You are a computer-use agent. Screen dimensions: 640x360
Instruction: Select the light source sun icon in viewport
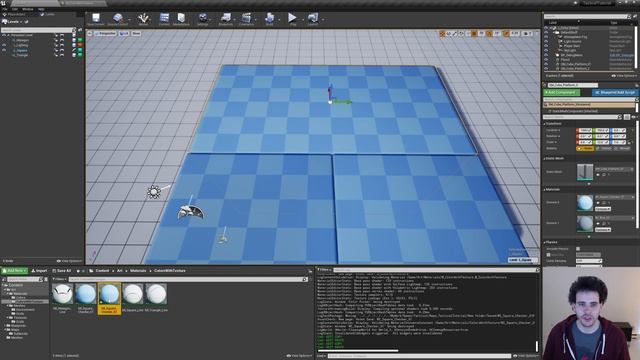click(x=154, y=192)
